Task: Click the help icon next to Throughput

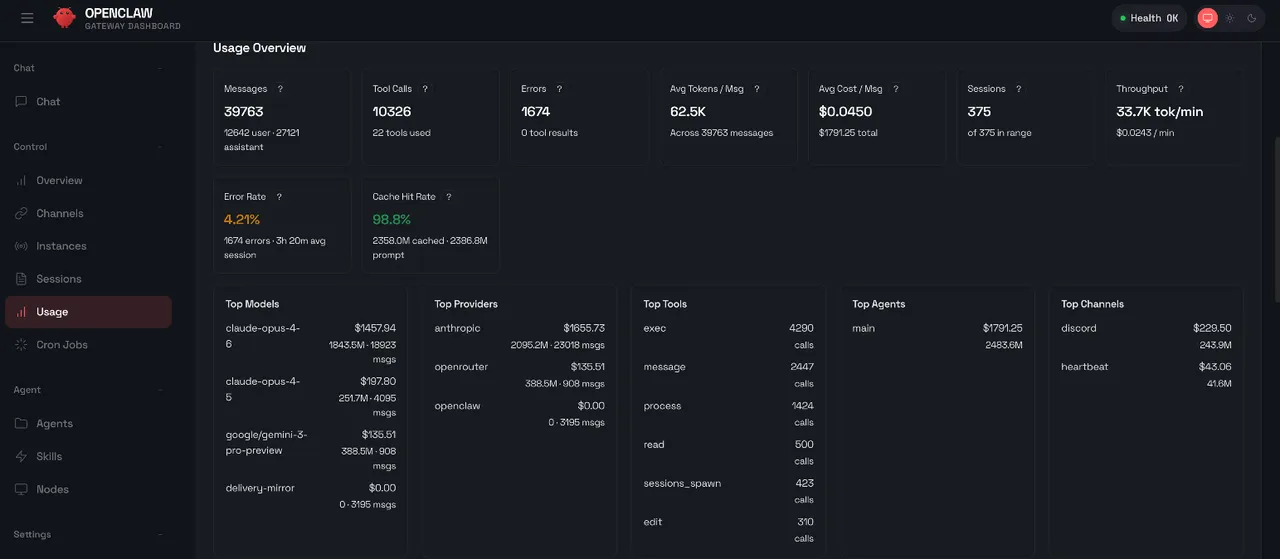Action: tap(1181, 89)
